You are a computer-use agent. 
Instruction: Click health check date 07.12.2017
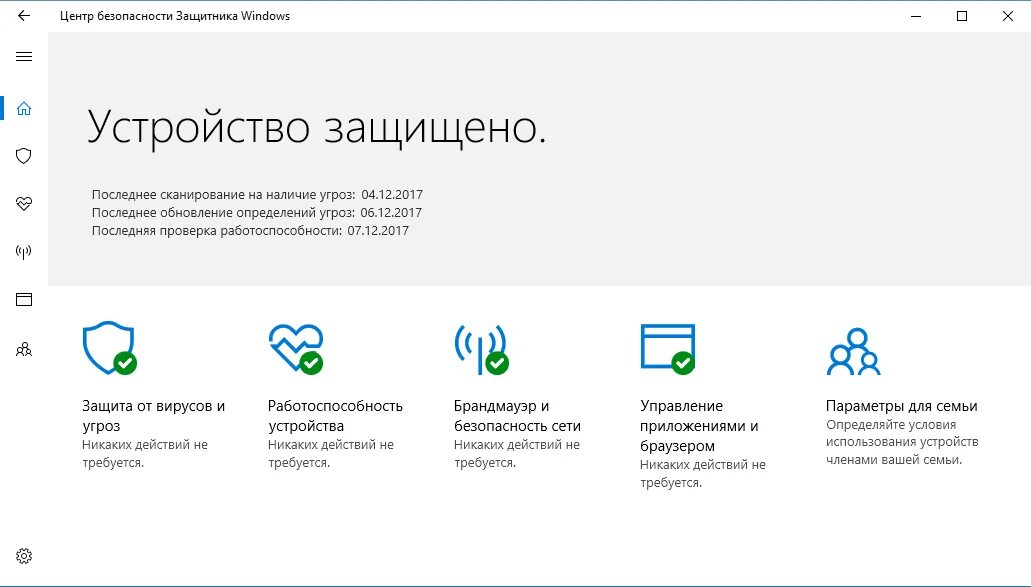click(378, 231)
